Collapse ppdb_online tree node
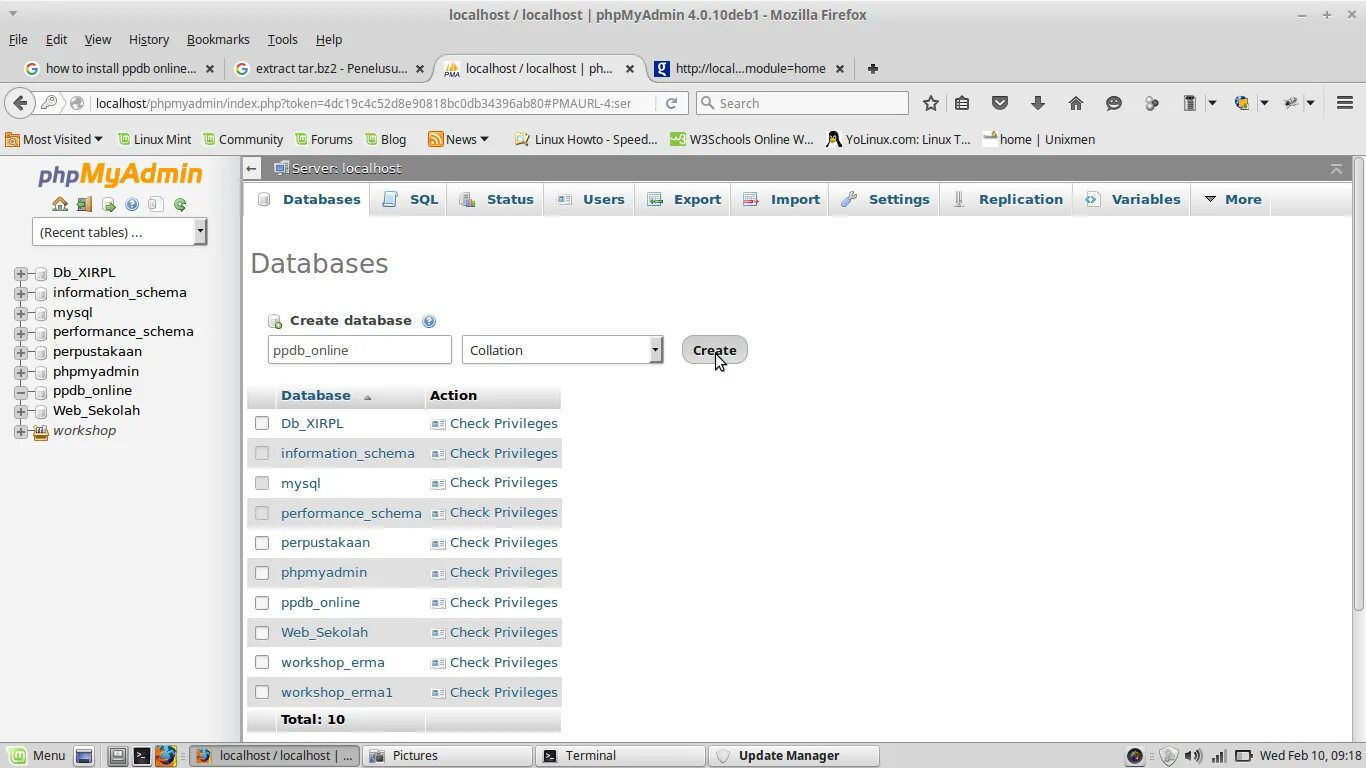 pos(20,391)
